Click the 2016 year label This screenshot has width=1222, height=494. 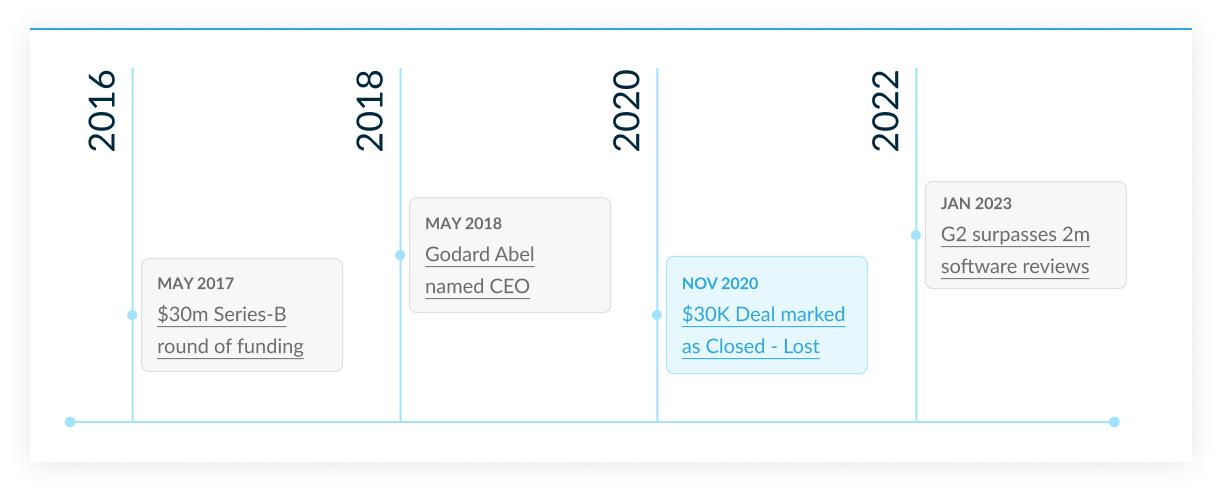tap(102, 111)
